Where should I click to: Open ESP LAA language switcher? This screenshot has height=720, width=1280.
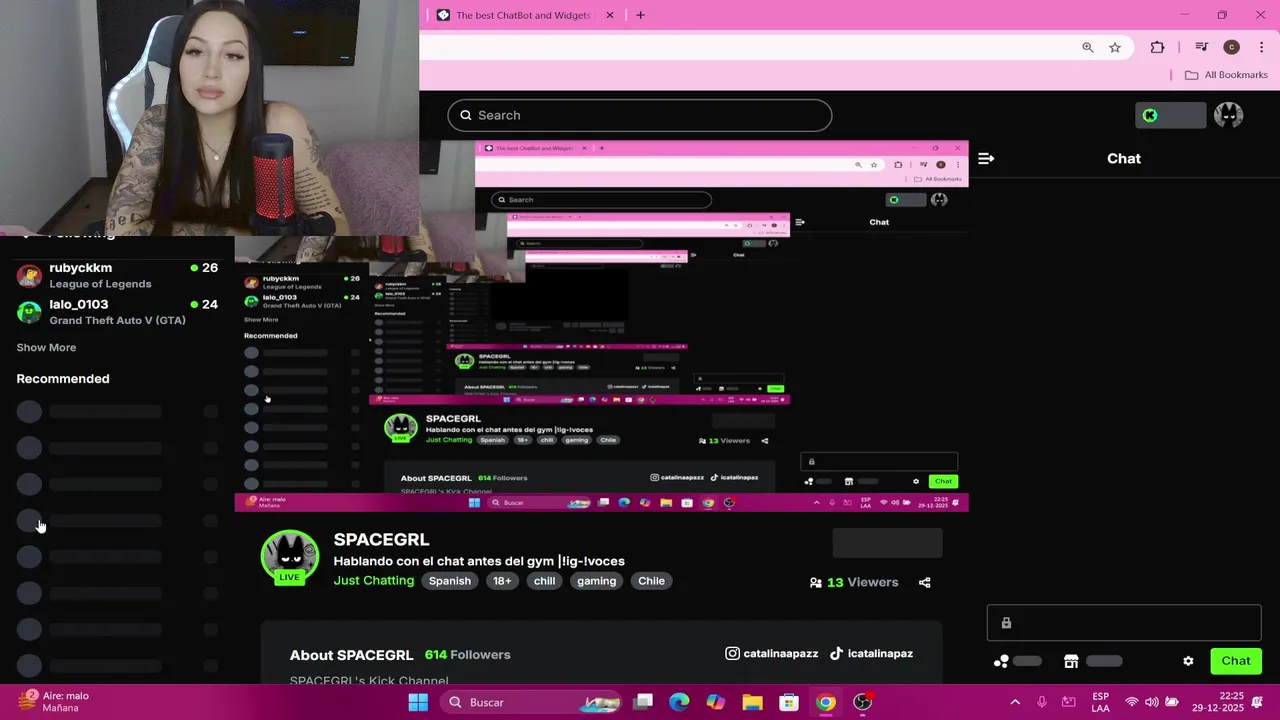1100,702
